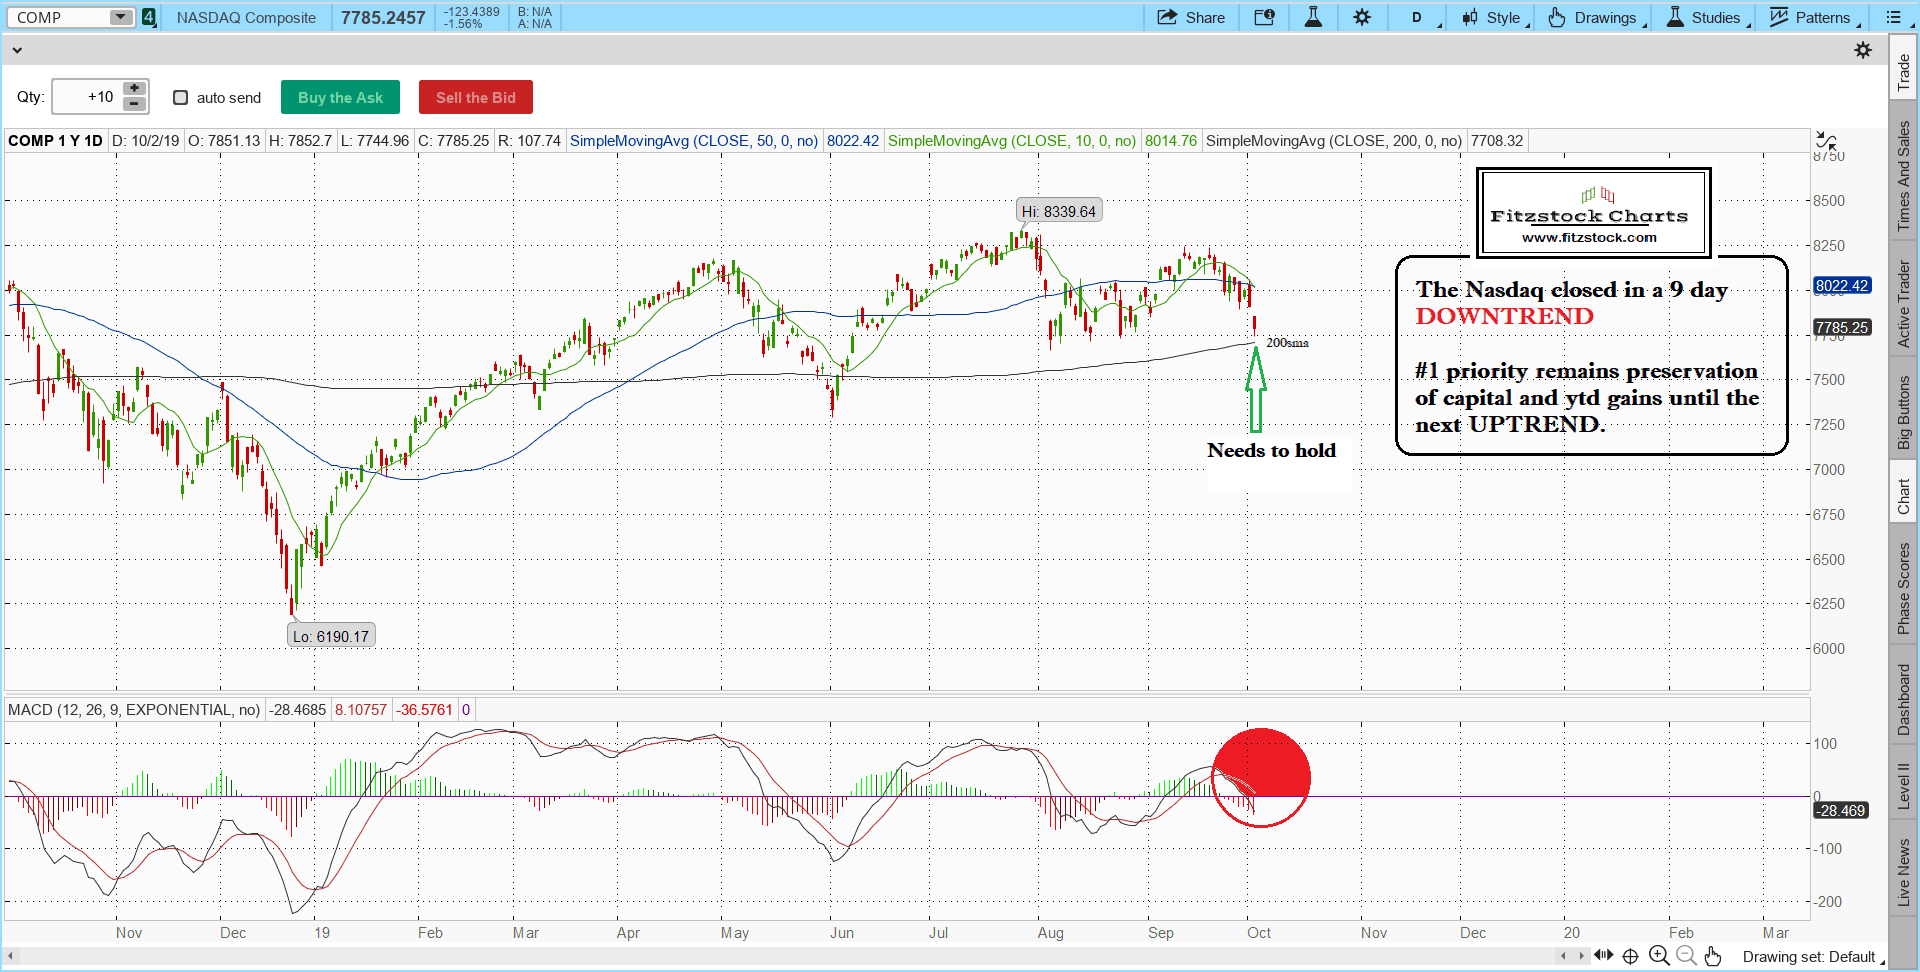Viewport: 1920px width, 972px height.
Task: Open the D timeframe dropdown
Action: click(1422, 17)
